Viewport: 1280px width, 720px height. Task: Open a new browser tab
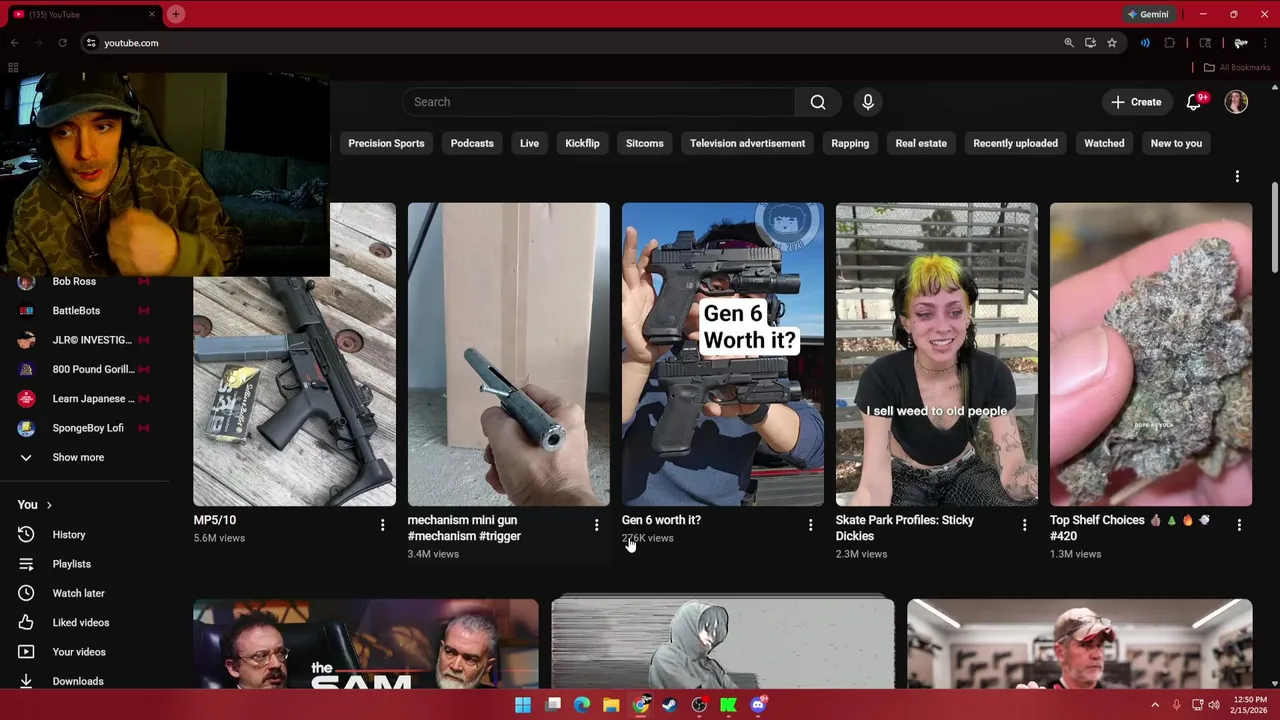click(176, 14)
